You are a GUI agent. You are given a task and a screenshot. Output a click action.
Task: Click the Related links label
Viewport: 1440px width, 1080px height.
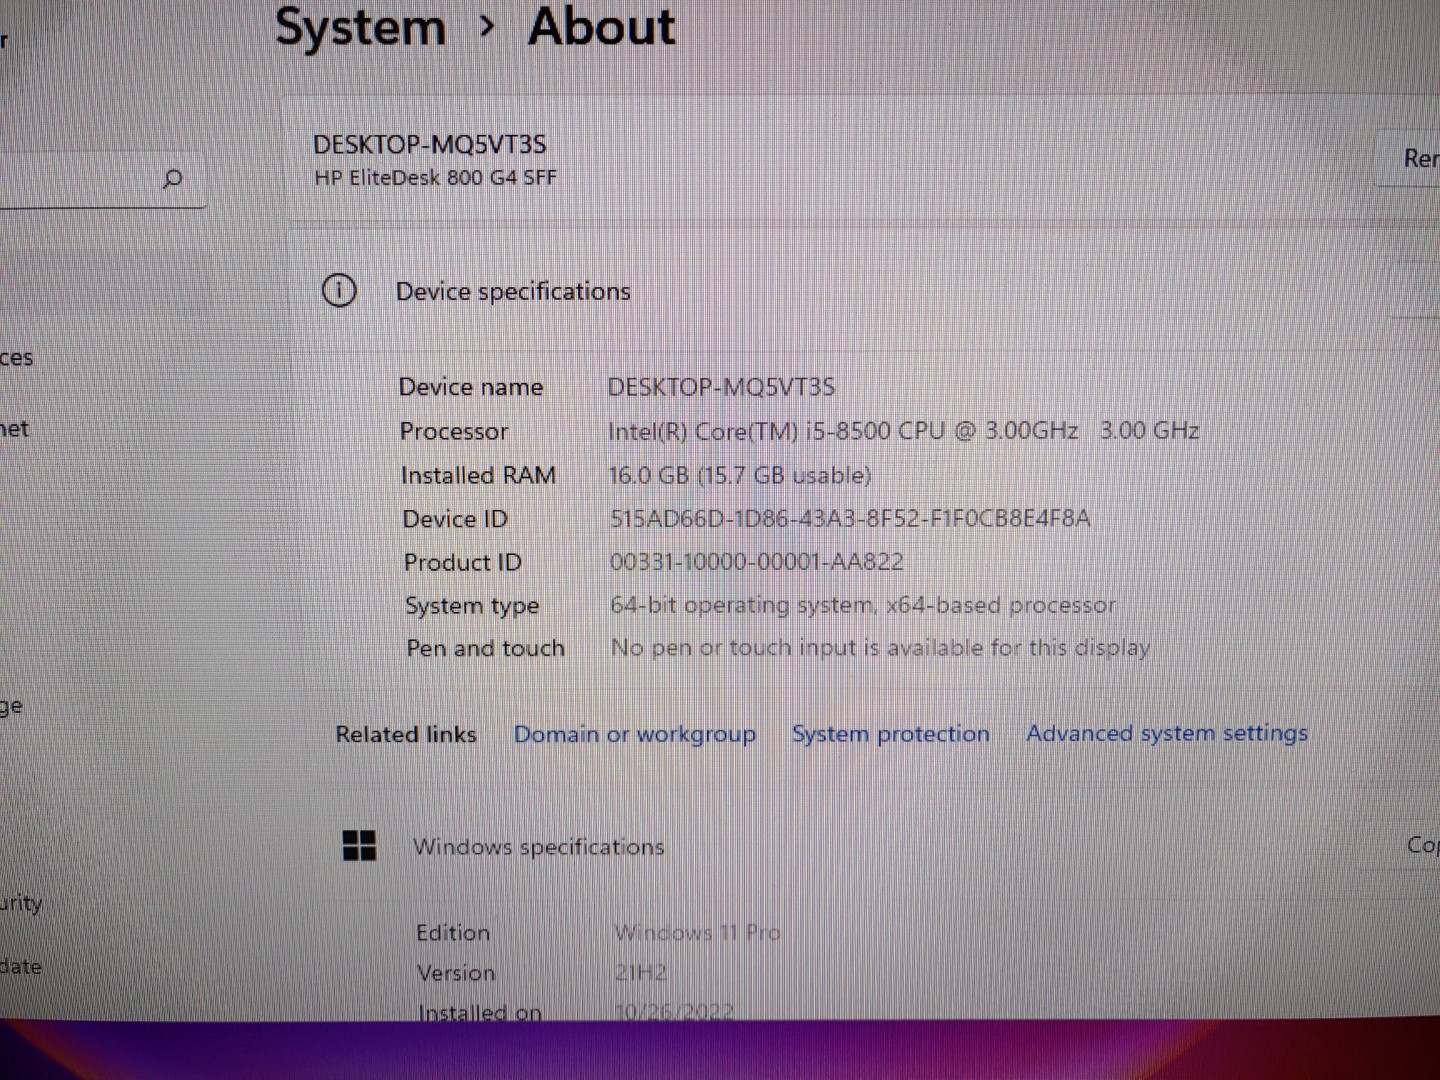(406, 735)
